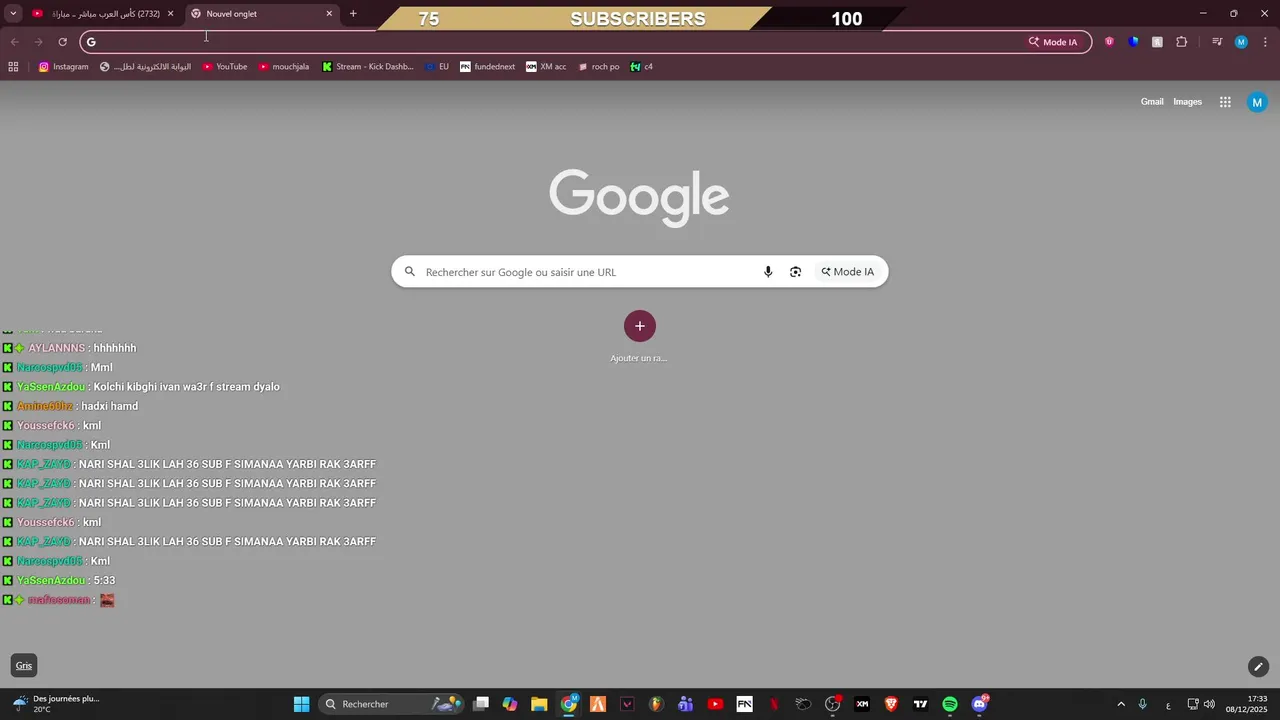Screen dimensions: 1280x720
Task: Click the taskbar Rechercher search box
Action: (393, 704)
